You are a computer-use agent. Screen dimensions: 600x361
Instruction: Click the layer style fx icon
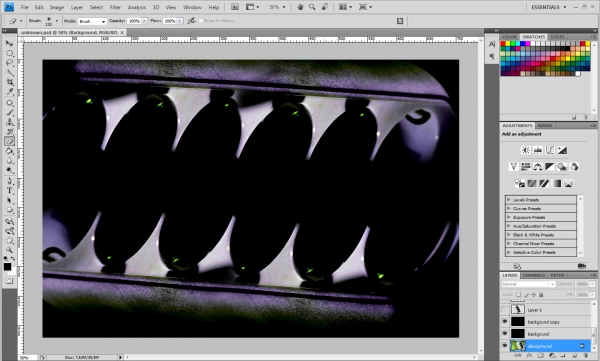point(529,356)
